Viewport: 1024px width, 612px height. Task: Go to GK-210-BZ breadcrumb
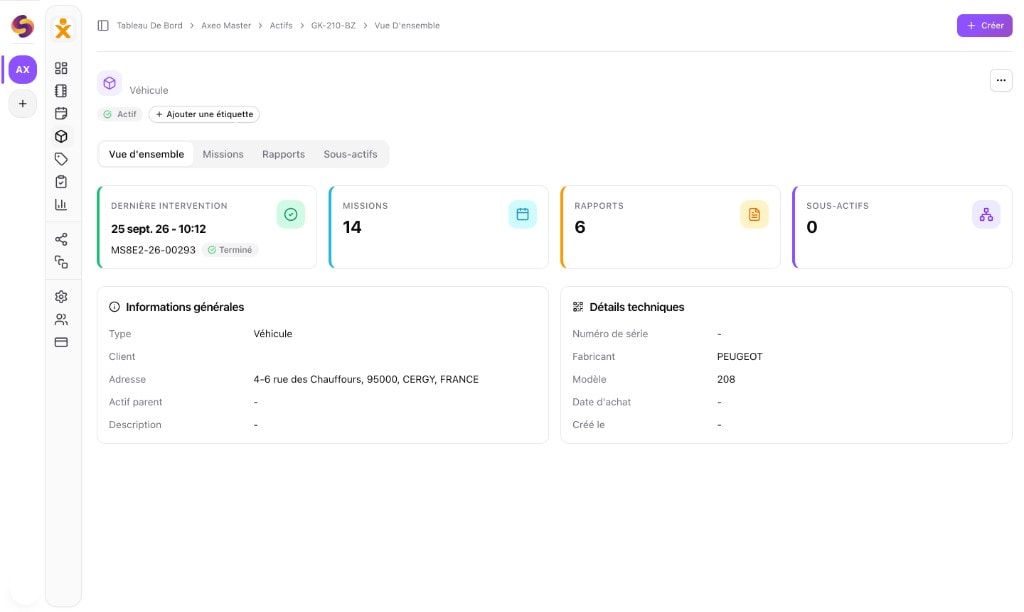point(333,25)
